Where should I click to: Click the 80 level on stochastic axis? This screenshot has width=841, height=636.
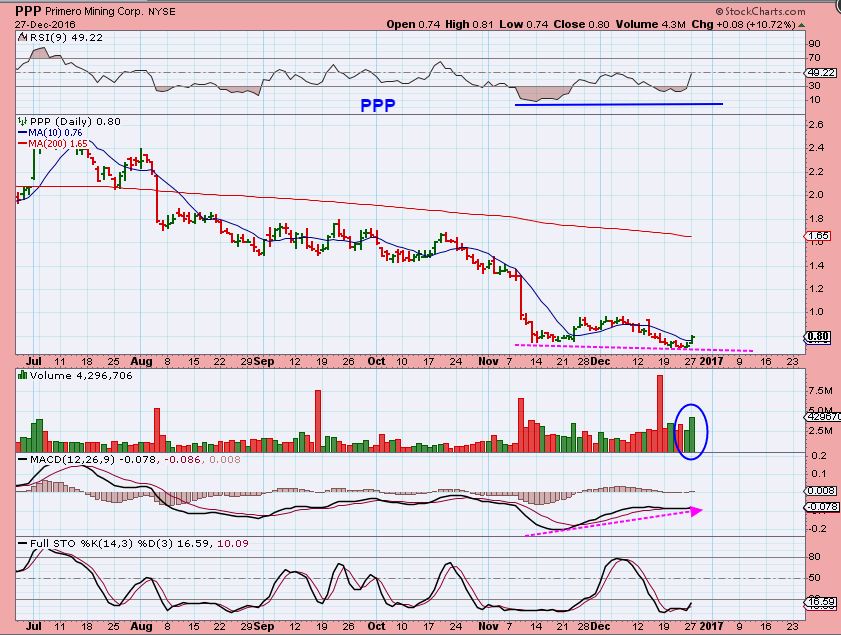(814, 557)
